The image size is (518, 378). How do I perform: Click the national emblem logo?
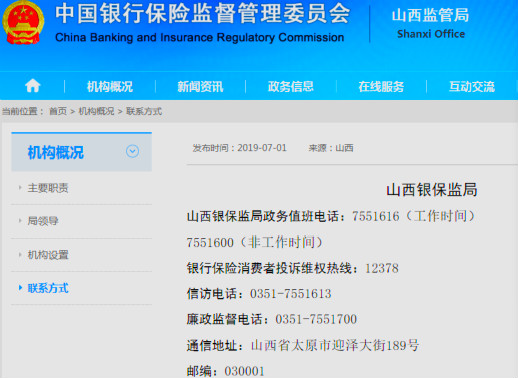(23, 23)
